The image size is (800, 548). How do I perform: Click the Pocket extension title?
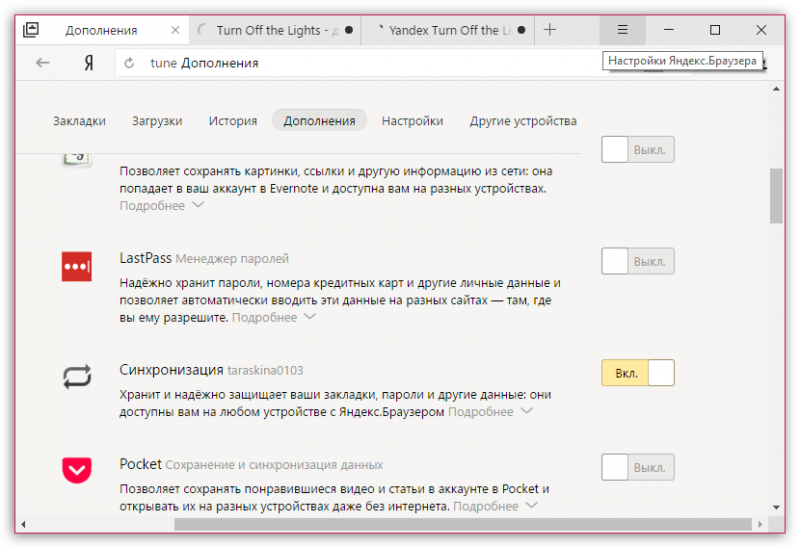pyautogui.click(x=140, y=464)
